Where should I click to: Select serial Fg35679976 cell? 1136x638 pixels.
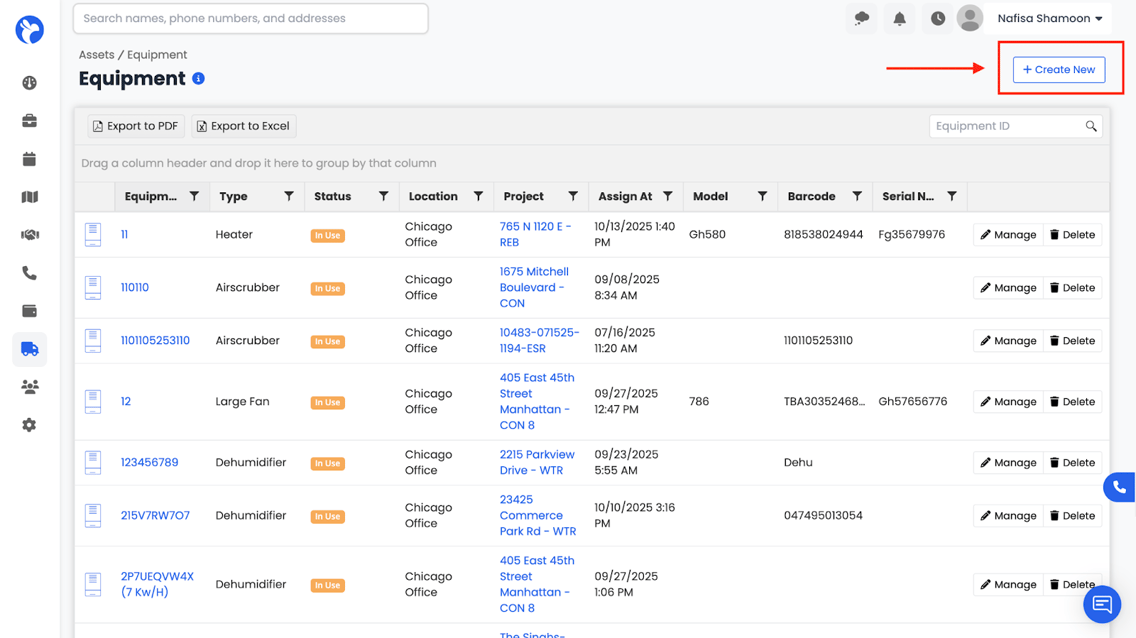[x=911, y=235]
